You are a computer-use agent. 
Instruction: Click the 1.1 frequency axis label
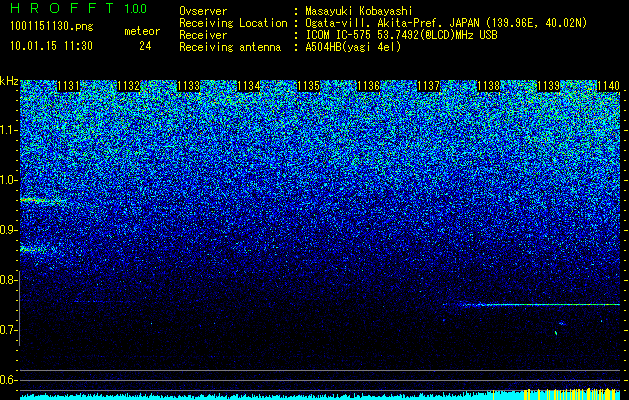click(9, 130)
